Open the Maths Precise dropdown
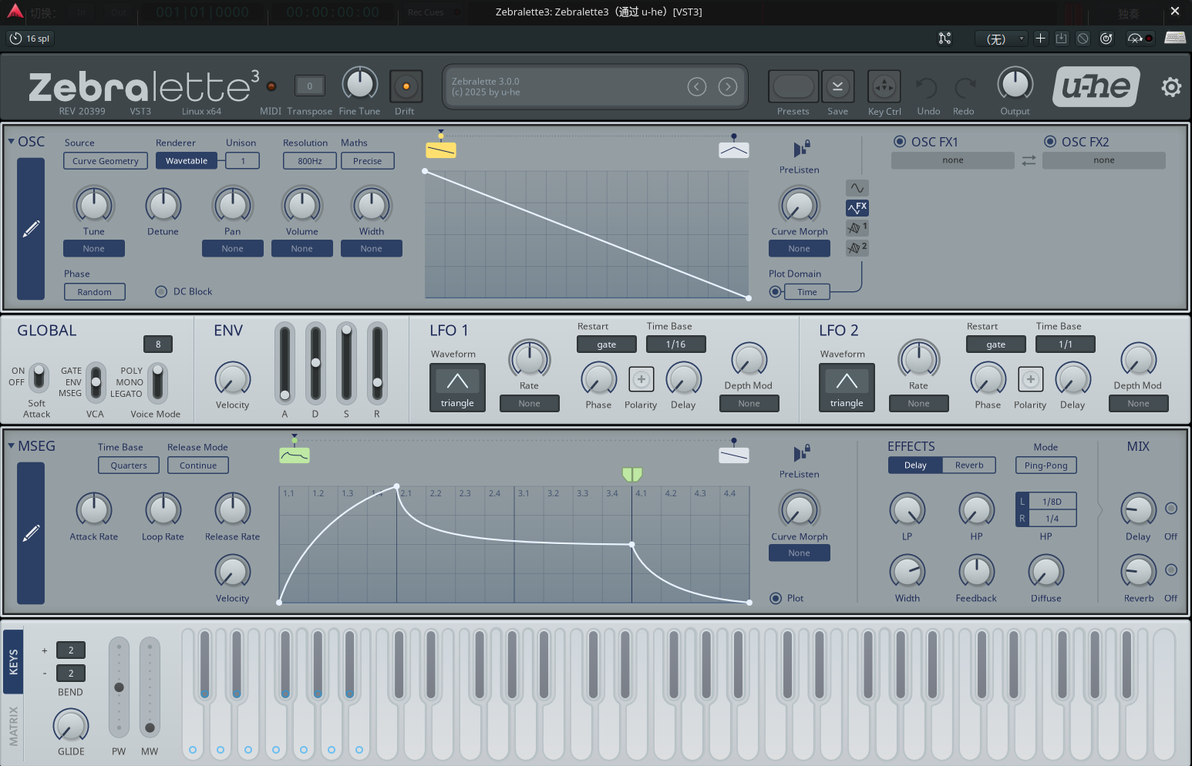This screenshot has width=1192, height=766. (367, 161)
